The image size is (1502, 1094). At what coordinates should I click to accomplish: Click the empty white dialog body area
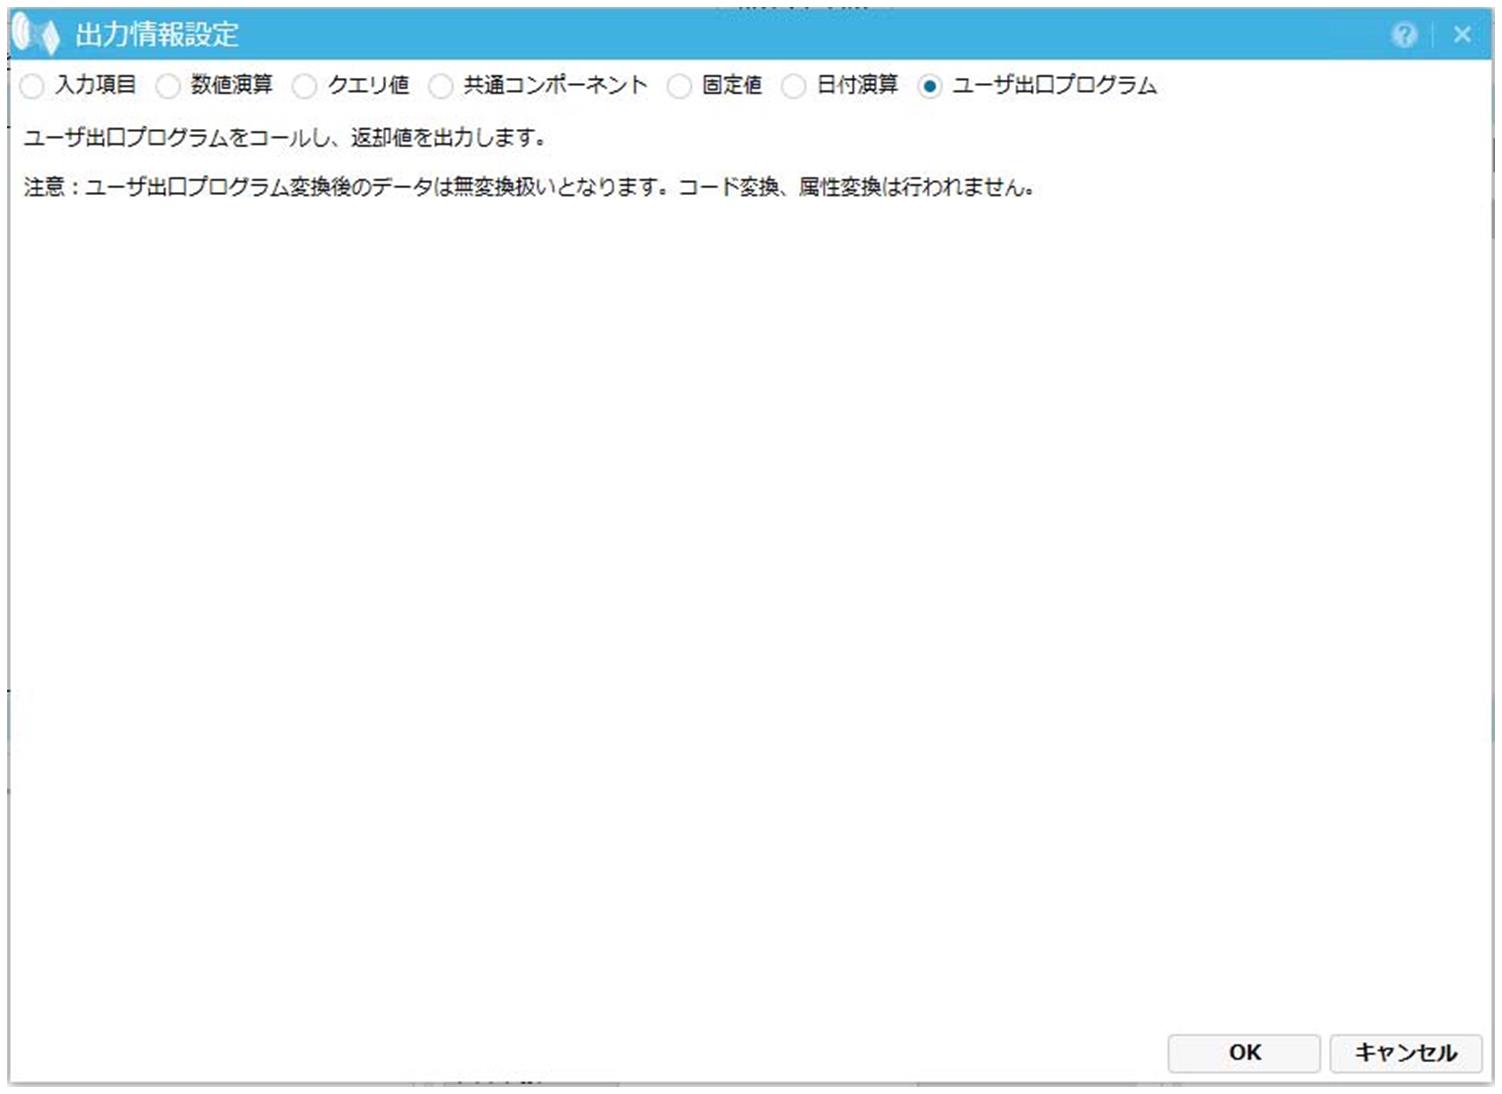point(750,600)
